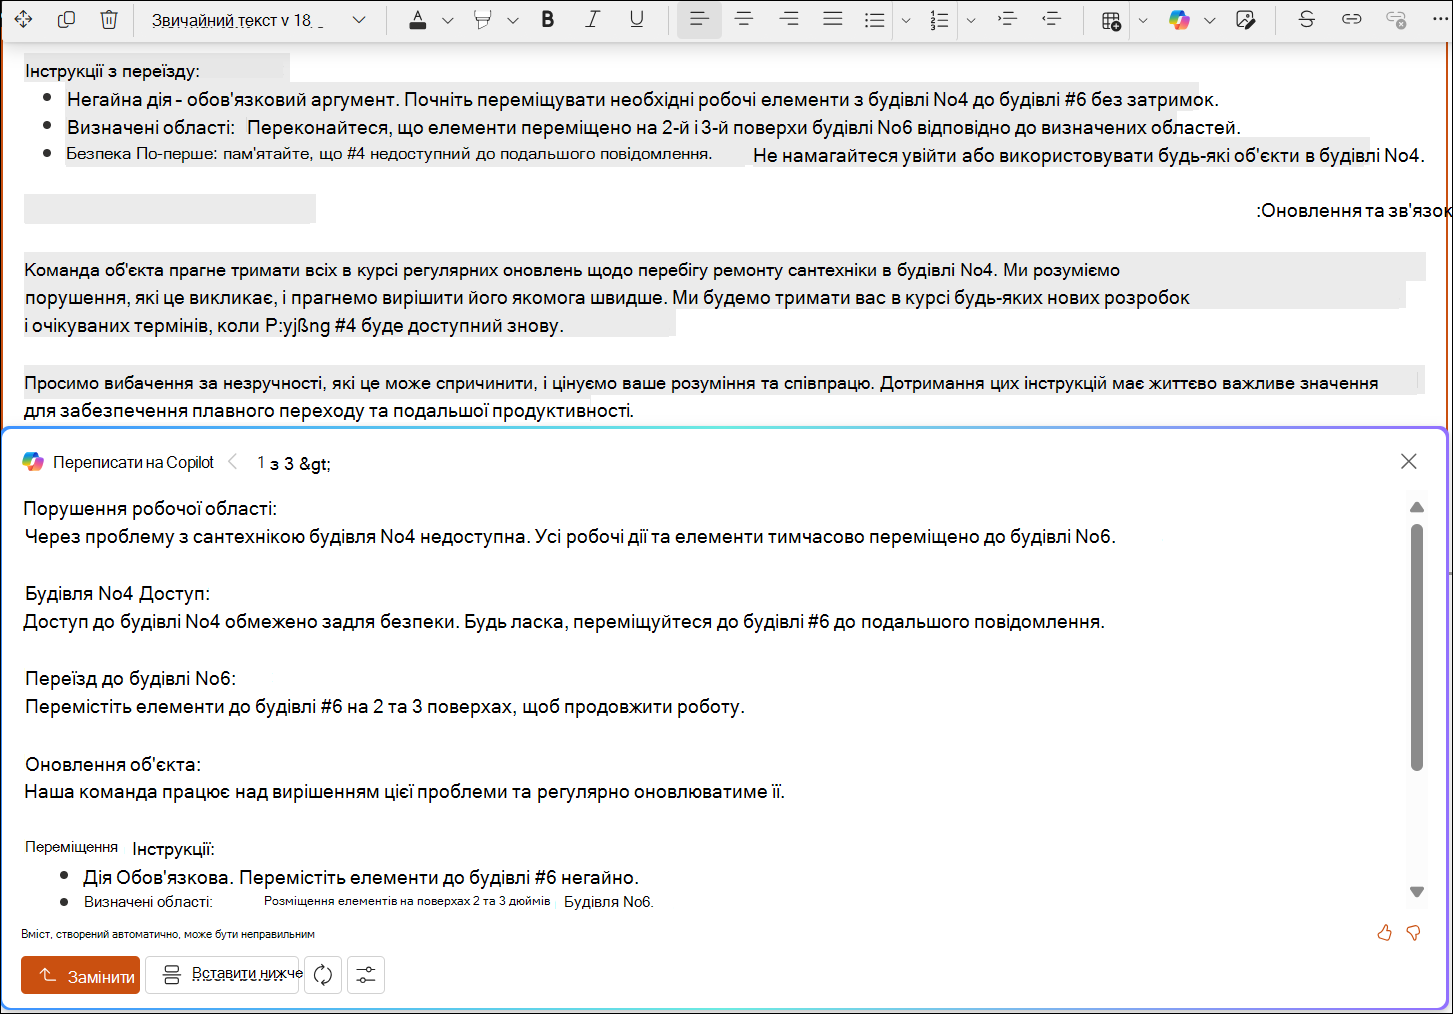Insert a link via chain icon
This screenshot has width=1453, height=1014.
pyautogui.click(x=1351, y=20)
